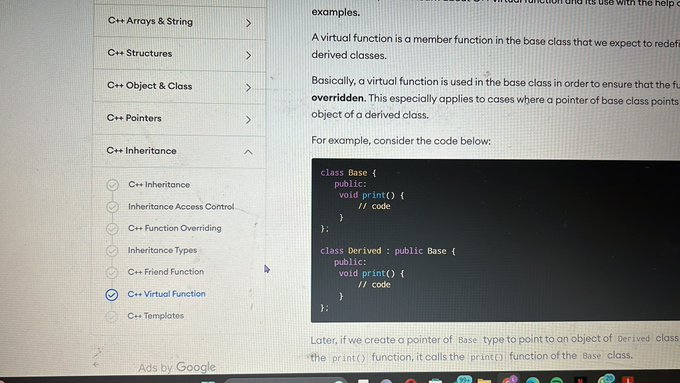Click the check circle beside Inheritance Types
This screenshot has height=383, width=680.
[112, 251]
